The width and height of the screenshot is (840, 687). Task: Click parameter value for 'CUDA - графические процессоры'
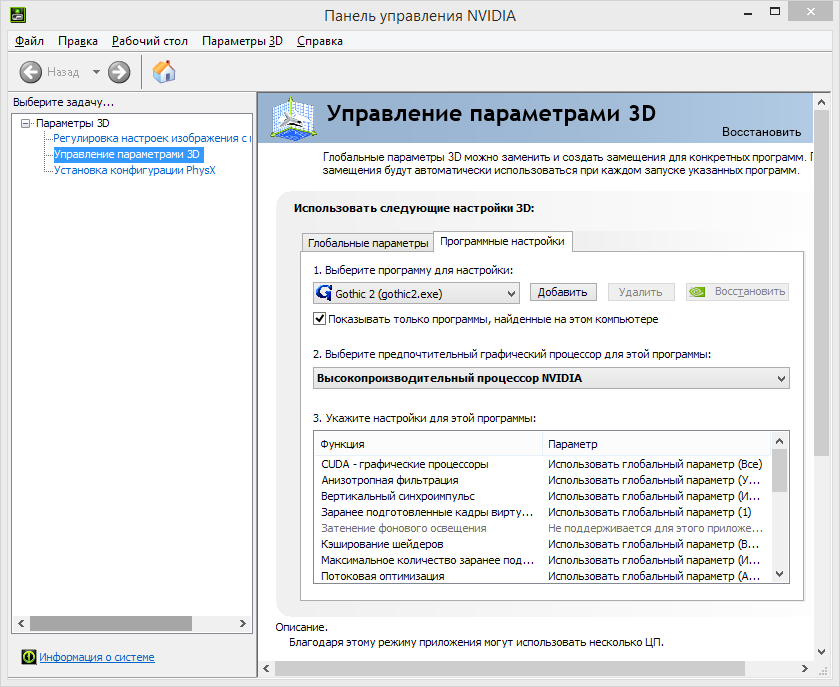click(655, 464)
